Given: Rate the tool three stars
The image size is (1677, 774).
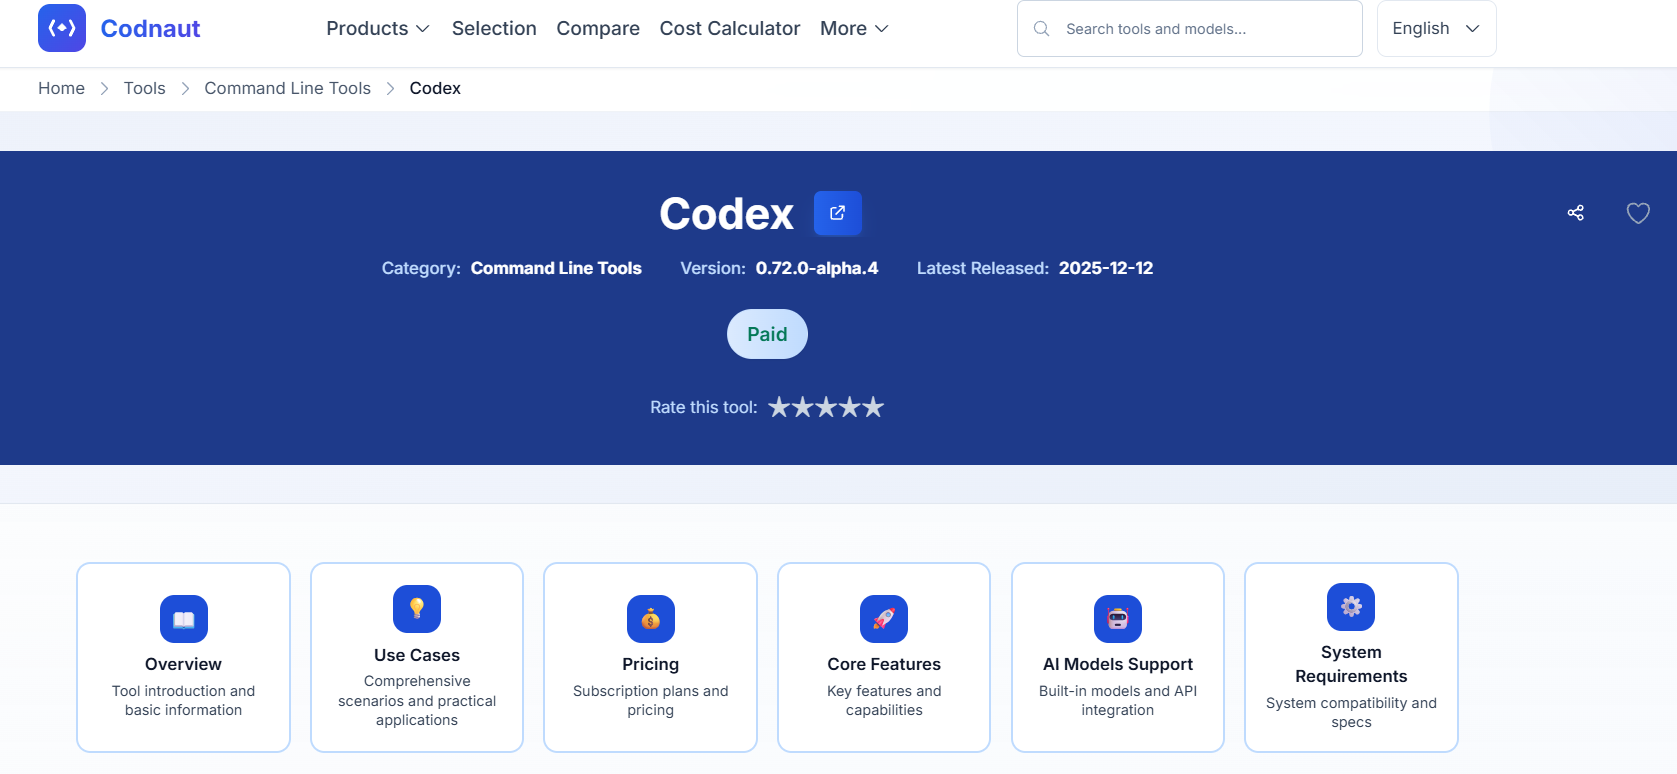Looking at the screenshot, I should (x=826, y=407).
